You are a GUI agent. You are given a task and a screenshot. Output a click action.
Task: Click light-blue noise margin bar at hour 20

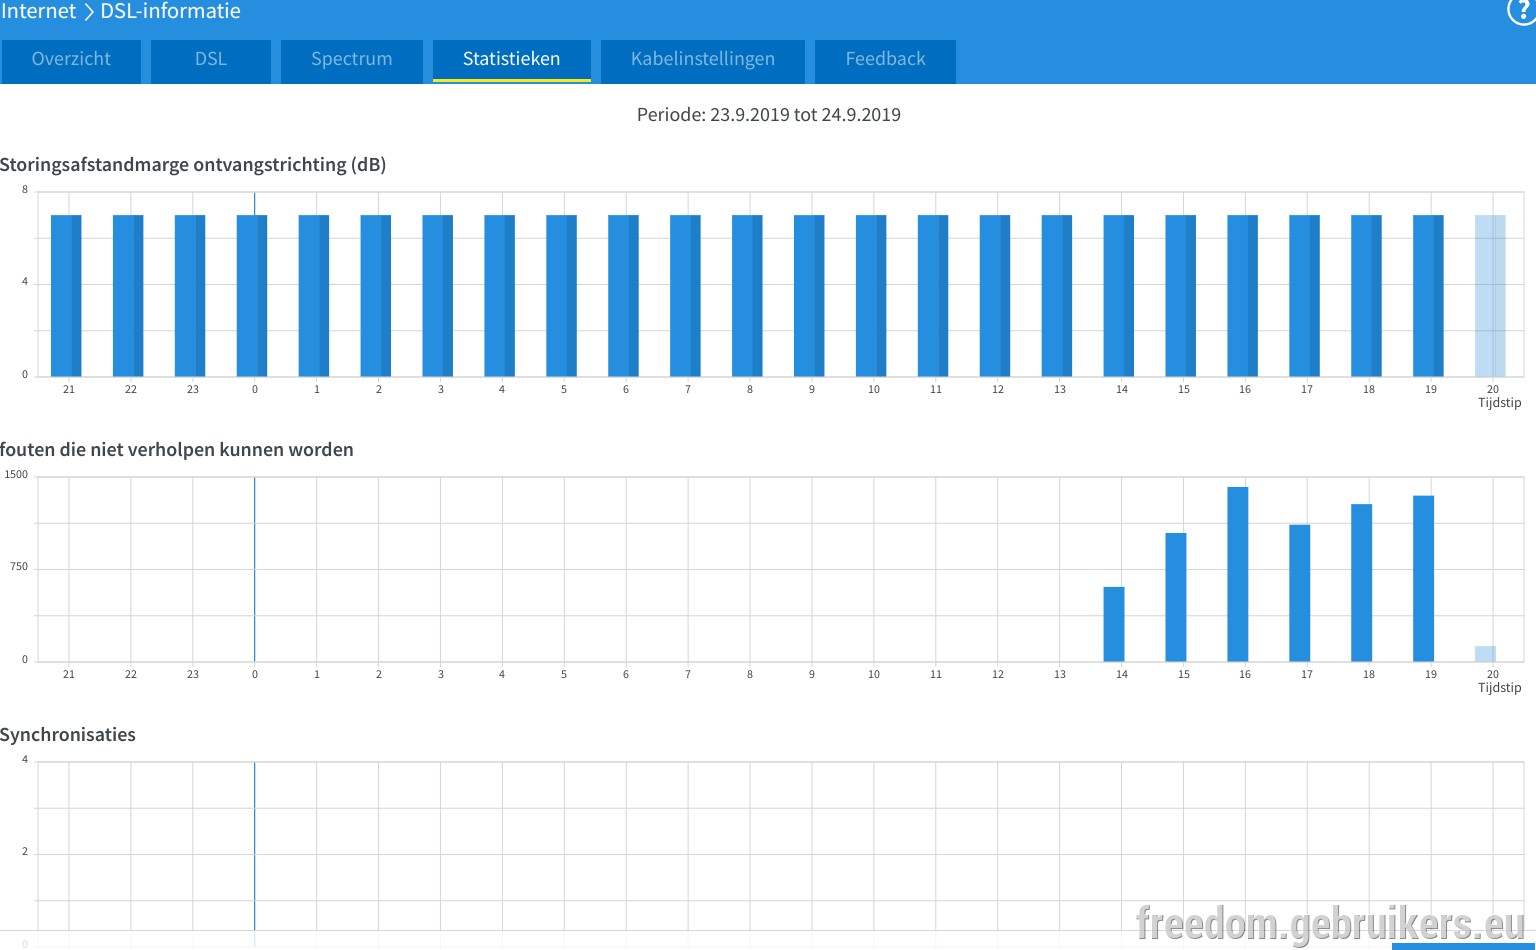1490,296
